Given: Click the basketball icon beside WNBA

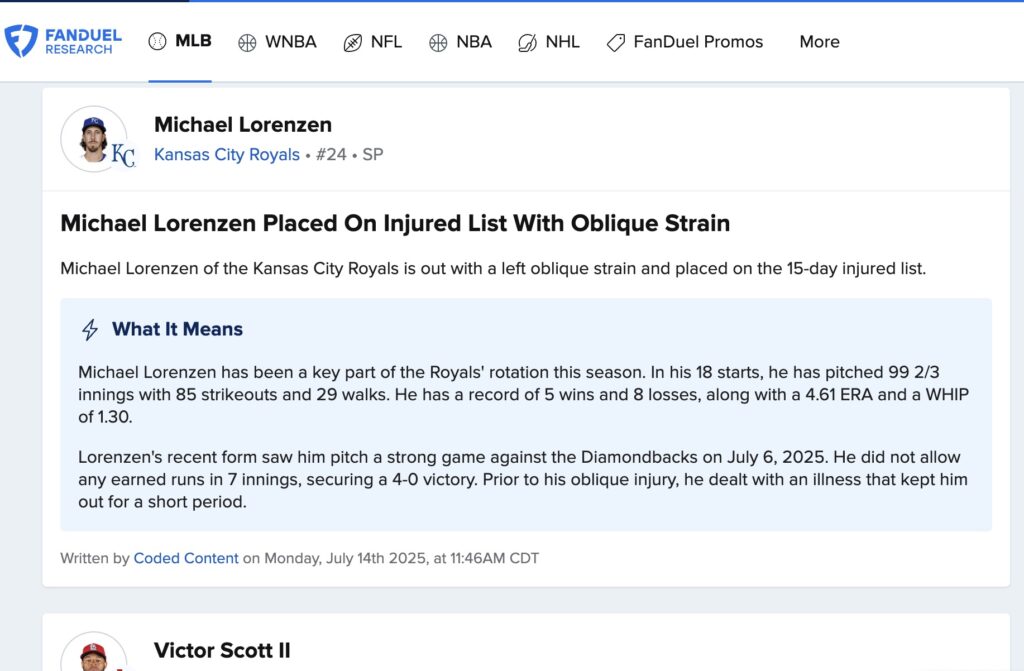Looking at the screenshot, I should click(x=248, y=42).
